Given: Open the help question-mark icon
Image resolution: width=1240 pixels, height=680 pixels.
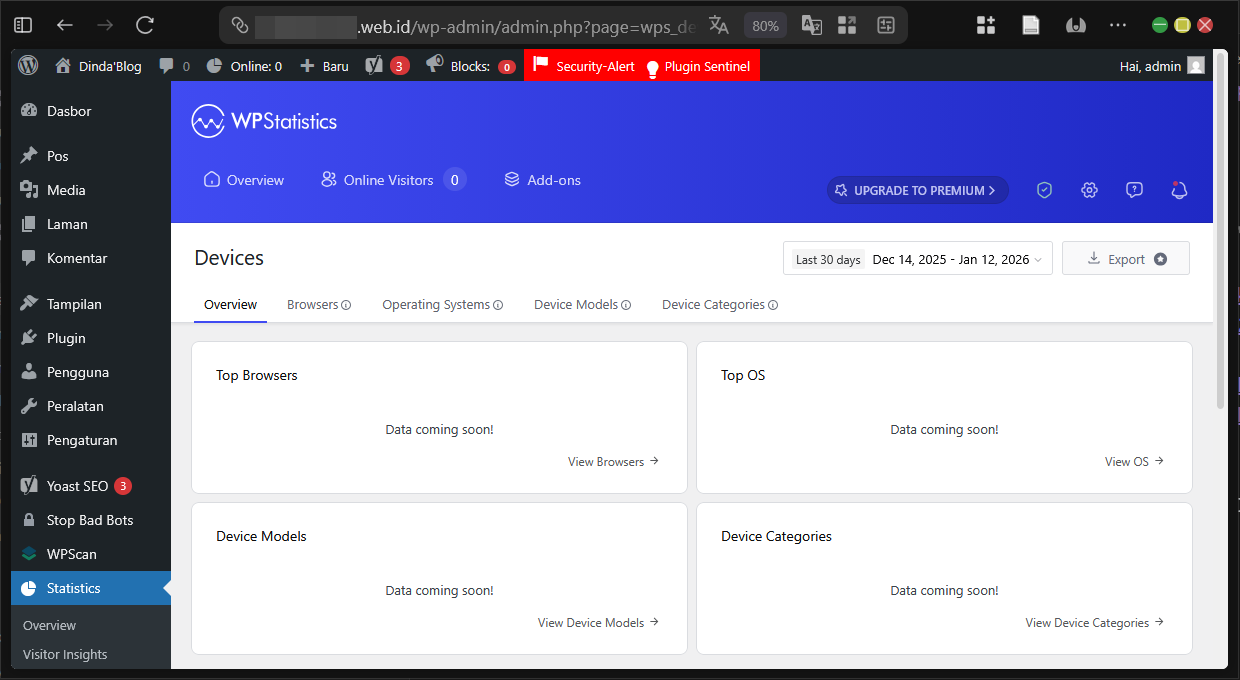Looking at the screenshot, I should coord(1134,190).
